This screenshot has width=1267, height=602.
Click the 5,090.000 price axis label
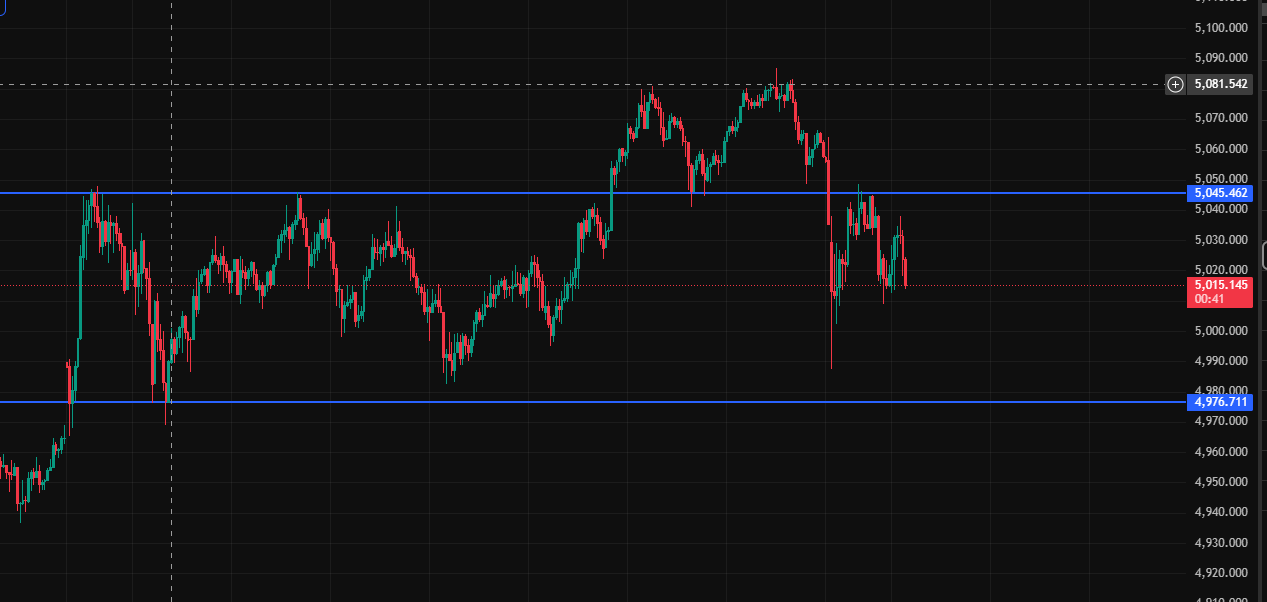1221,58
